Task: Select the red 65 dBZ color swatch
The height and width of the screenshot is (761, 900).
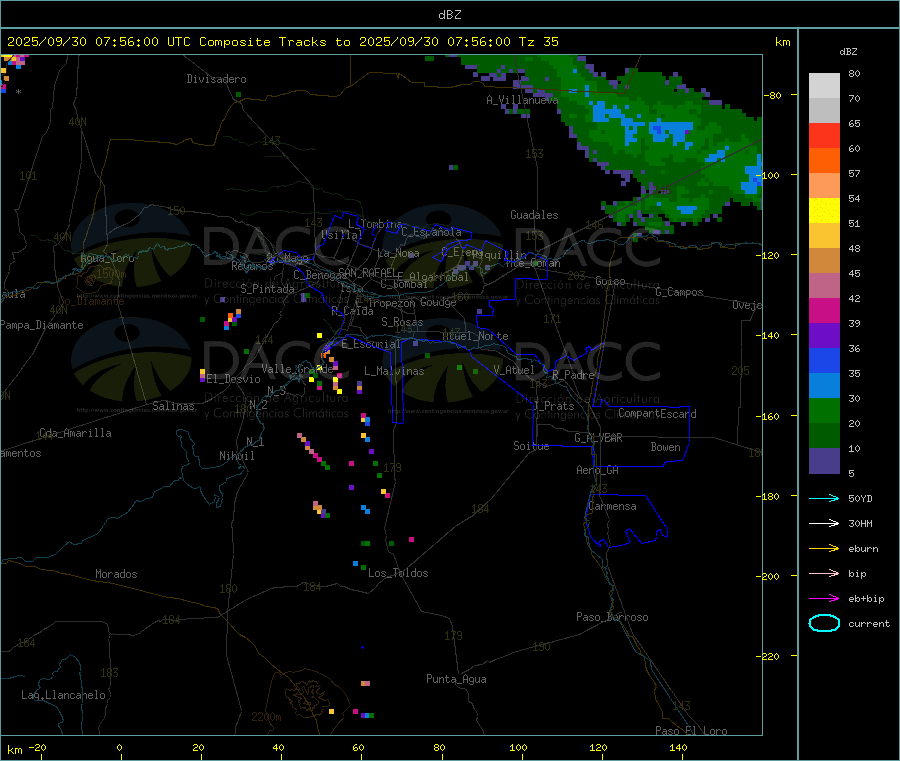Action: click(x=824, y=135)
